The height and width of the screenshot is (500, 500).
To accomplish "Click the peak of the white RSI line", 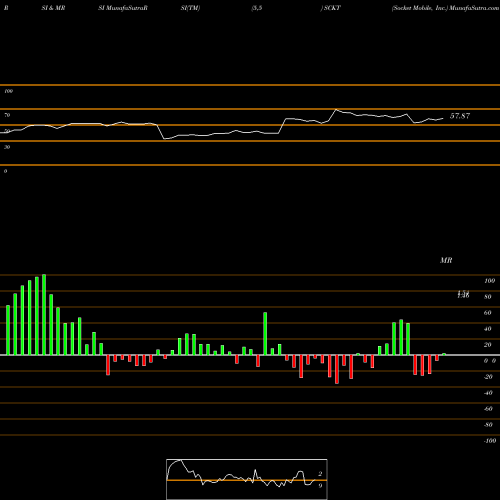I will [x=336, y=109].
